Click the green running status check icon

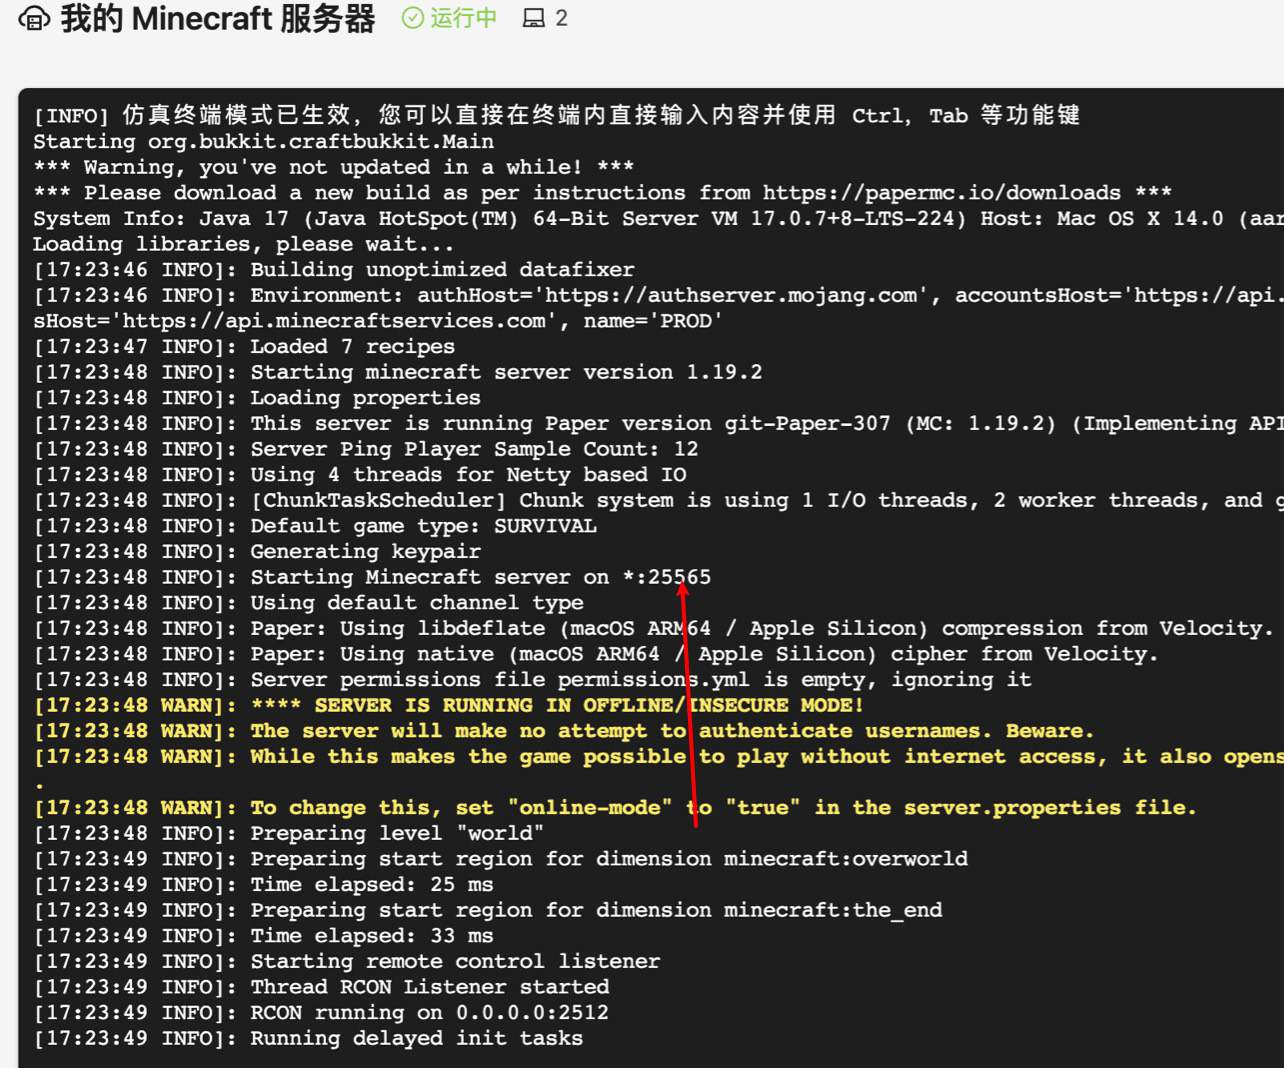(x=412, y=18)
